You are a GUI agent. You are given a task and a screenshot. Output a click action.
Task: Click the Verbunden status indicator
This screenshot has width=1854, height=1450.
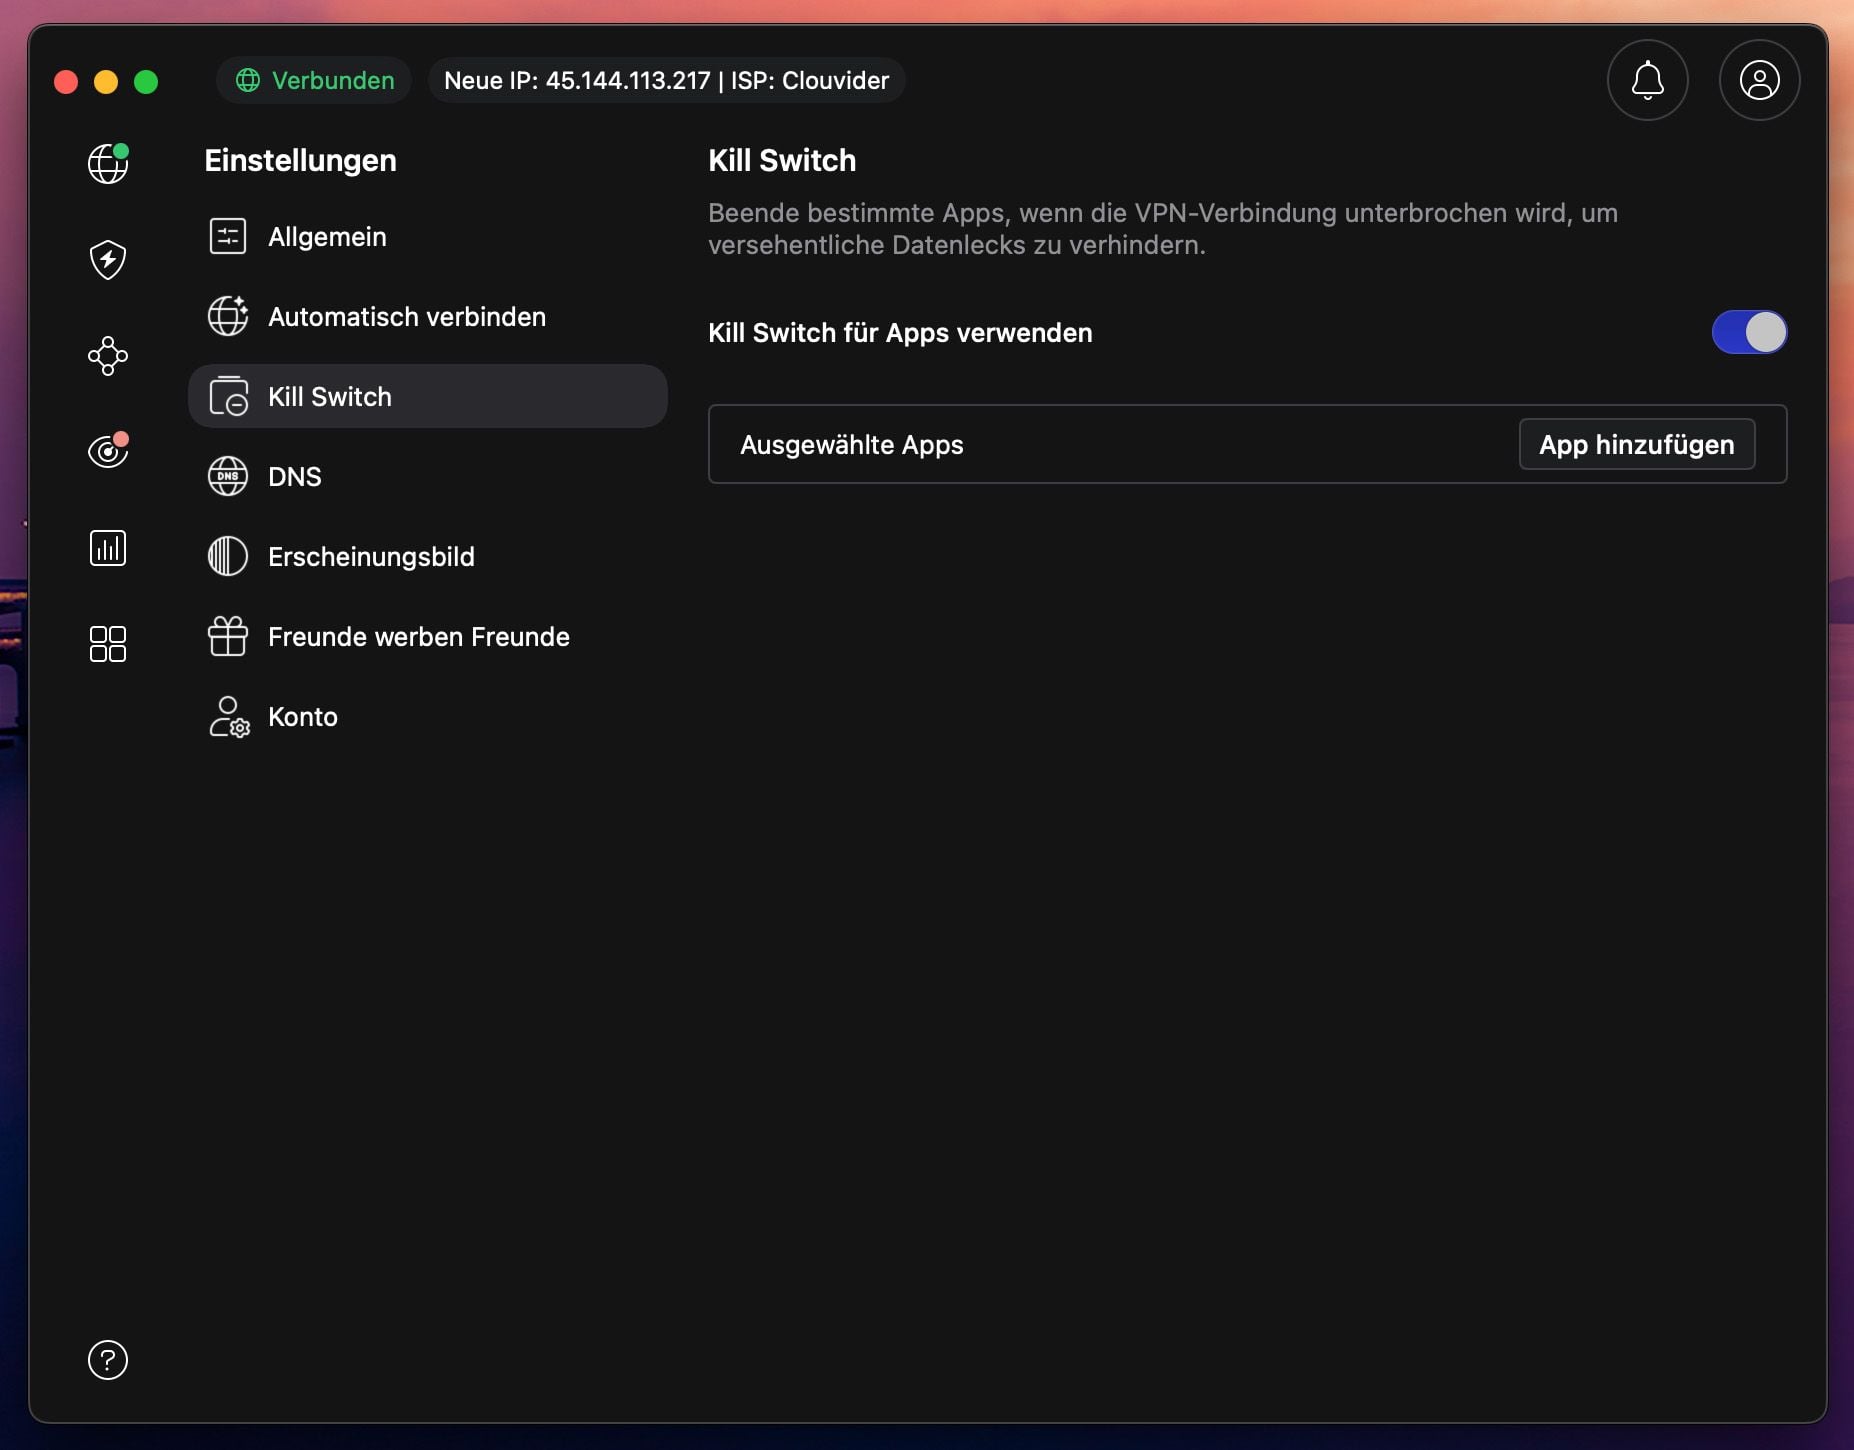pyautogui.click(x=313, y=80)
